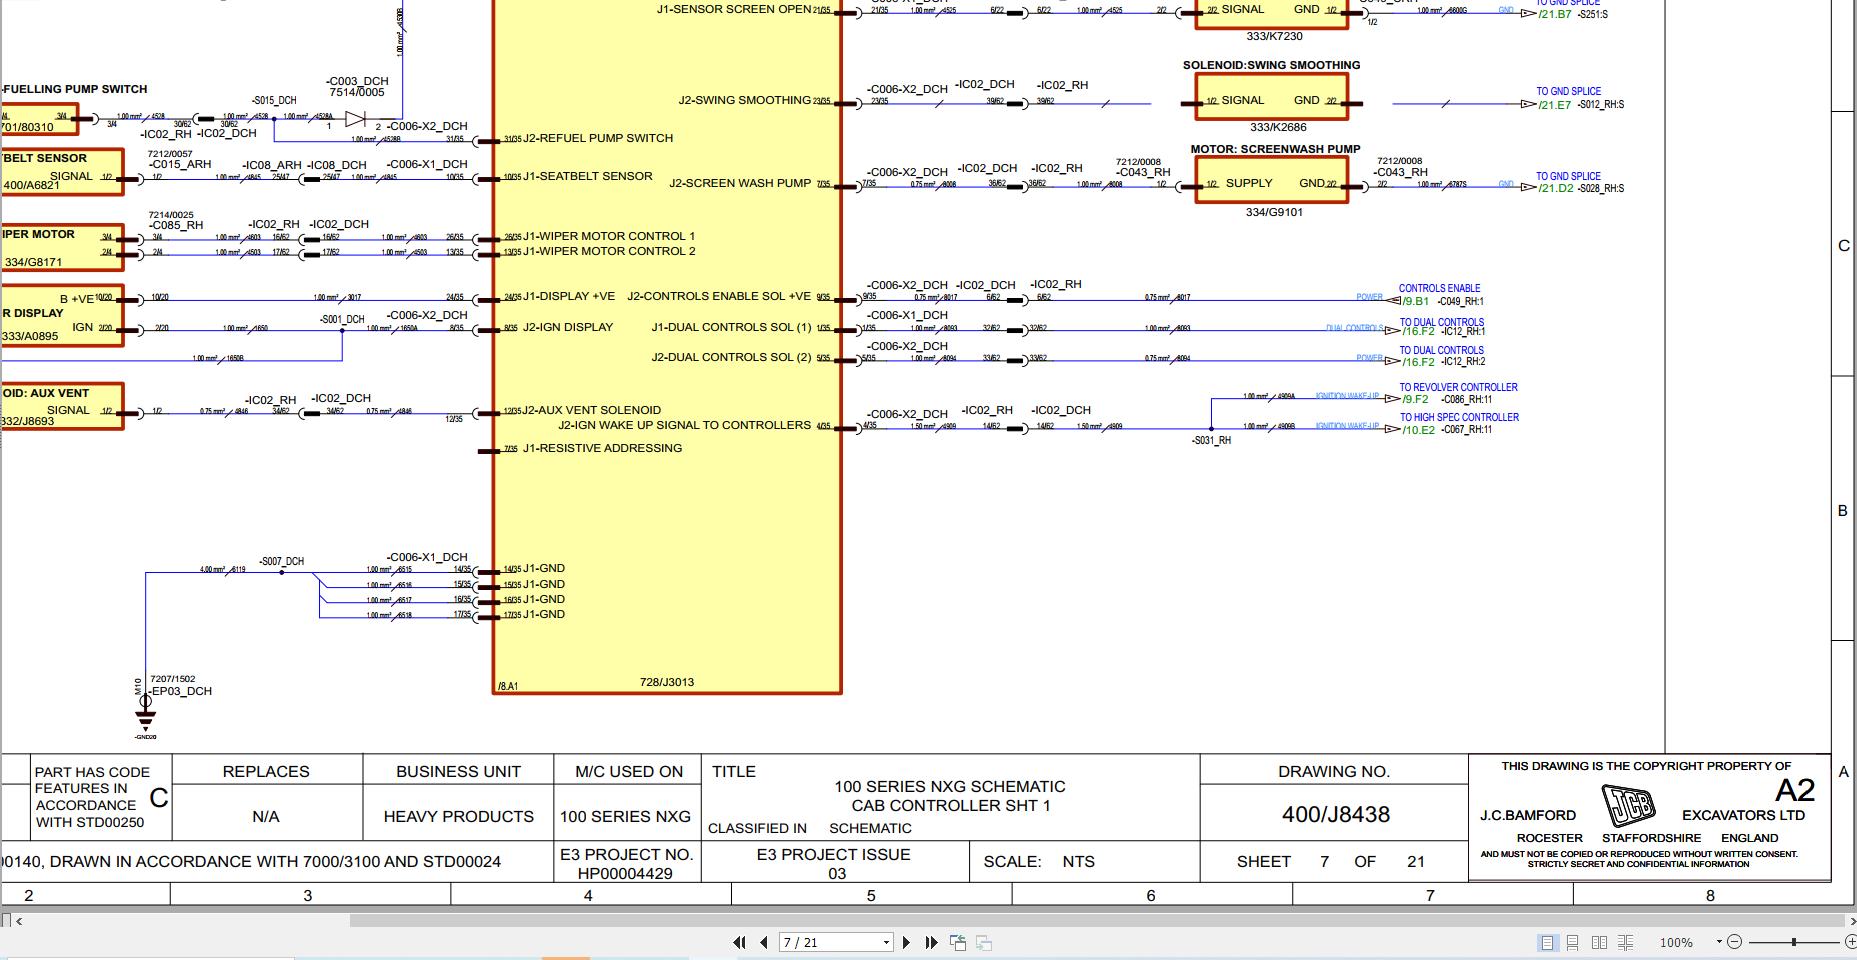Click the 100 SERIES NXG cell
This screenshot has width=1857, height=960.
click(x=625, y=817)
